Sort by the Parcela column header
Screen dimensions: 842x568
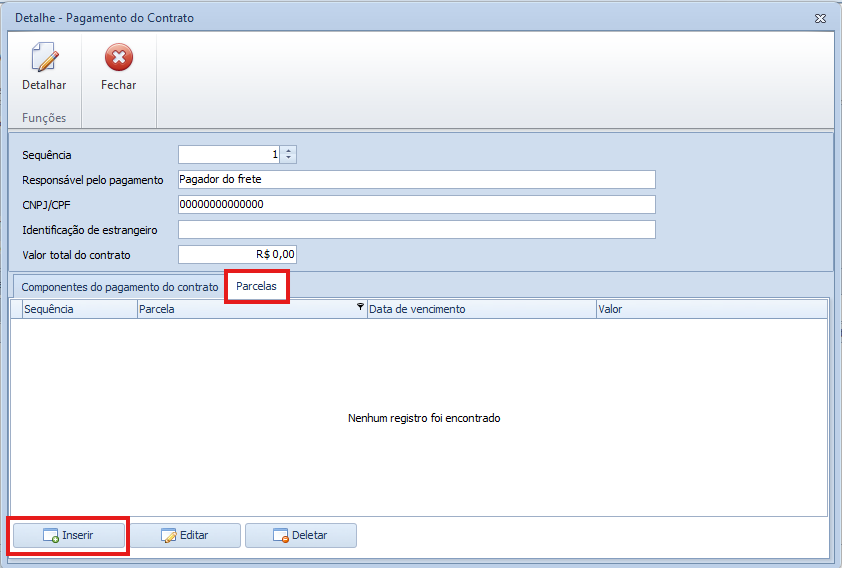point(245,309)
